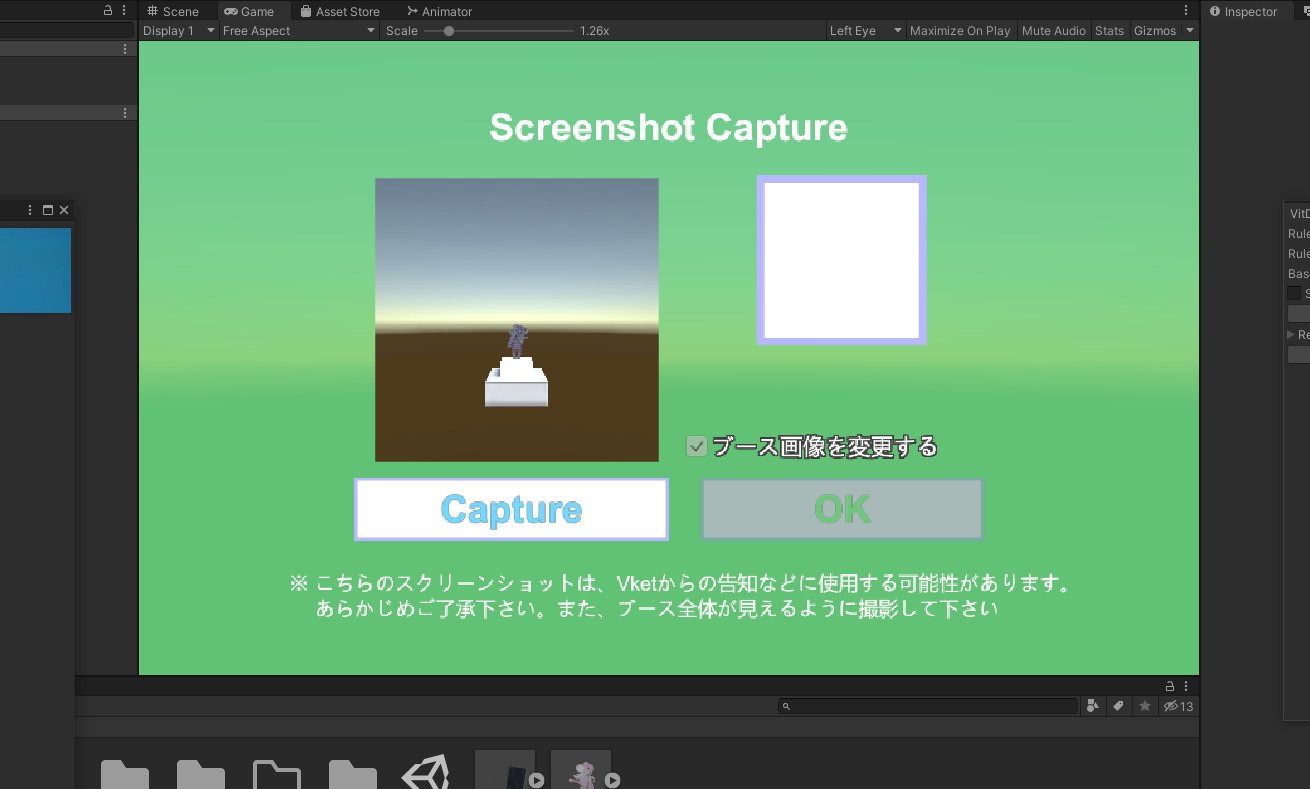Click the booth camera preview image

click(517, 320)
